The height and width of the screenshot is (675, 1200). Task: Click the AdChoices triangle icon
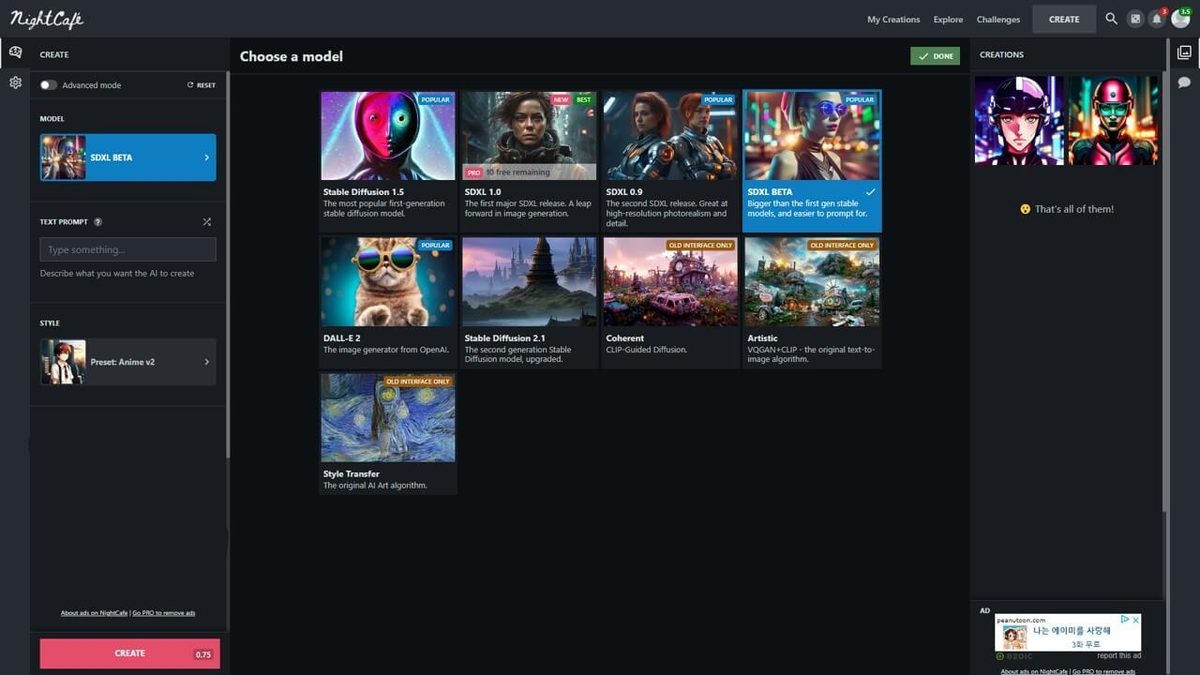(1125, 620)
